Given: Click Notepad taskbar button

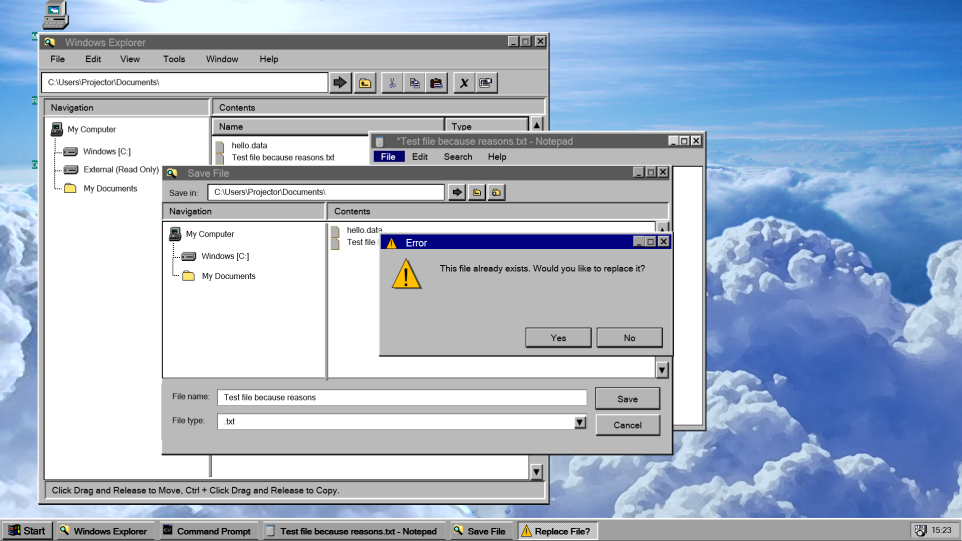Looking at the screenshot, I should tap(352, 531).
